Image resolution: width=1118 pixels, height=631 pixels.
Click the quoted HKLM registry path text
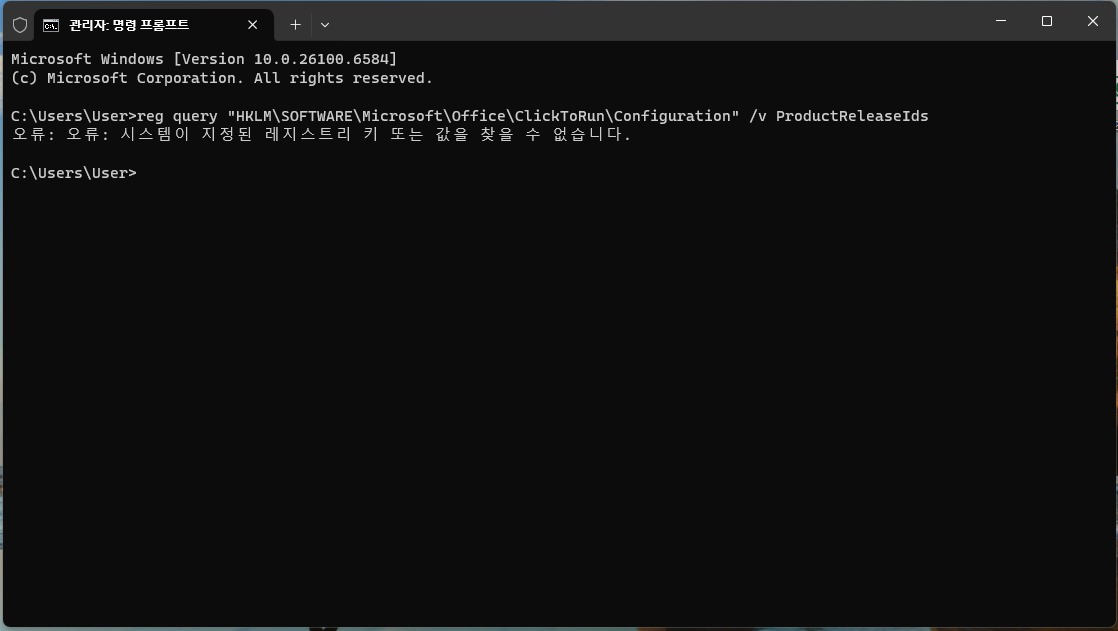click(x=483, y=116)
